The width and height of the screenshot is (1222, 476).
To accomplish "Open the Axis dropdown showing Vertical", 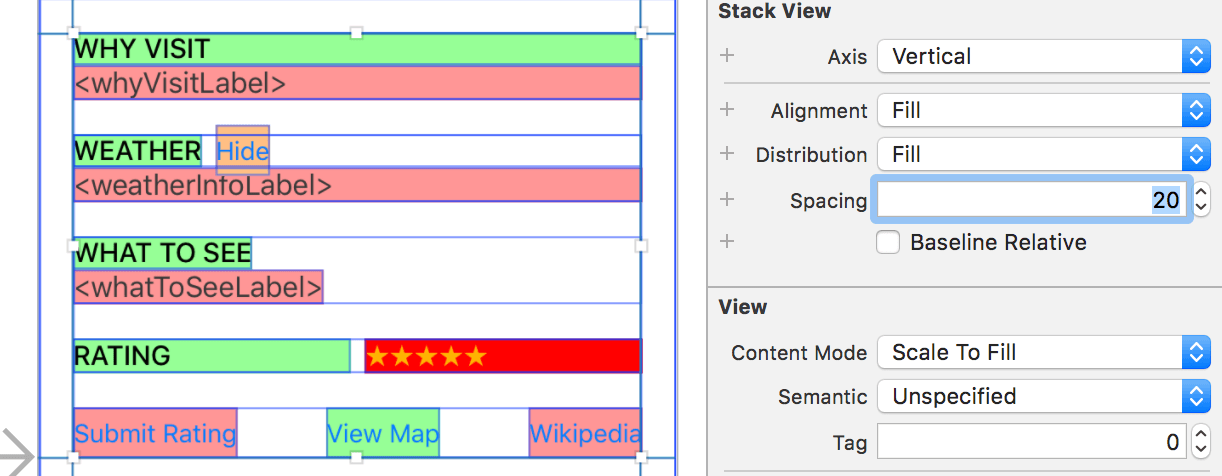I will pyautogui.click(x=1044, y=56).
